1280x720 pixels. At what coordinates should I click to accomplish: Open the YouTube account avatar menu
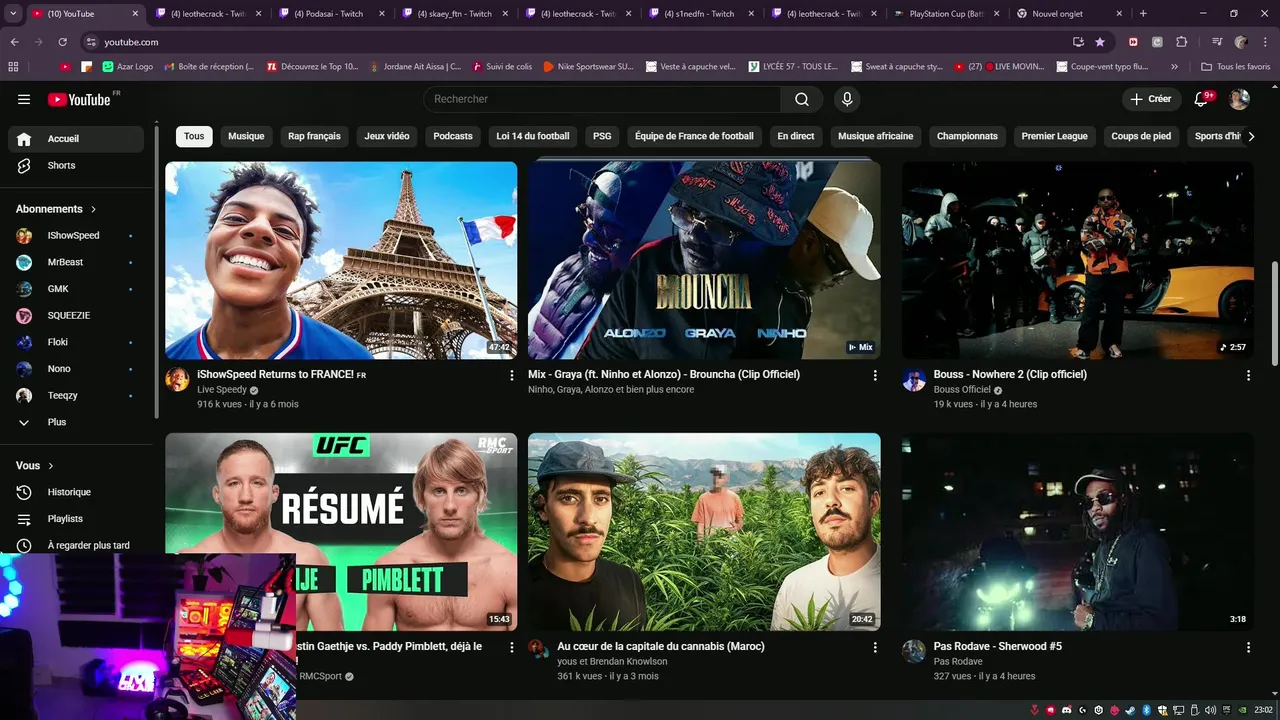pos(1239,99)
